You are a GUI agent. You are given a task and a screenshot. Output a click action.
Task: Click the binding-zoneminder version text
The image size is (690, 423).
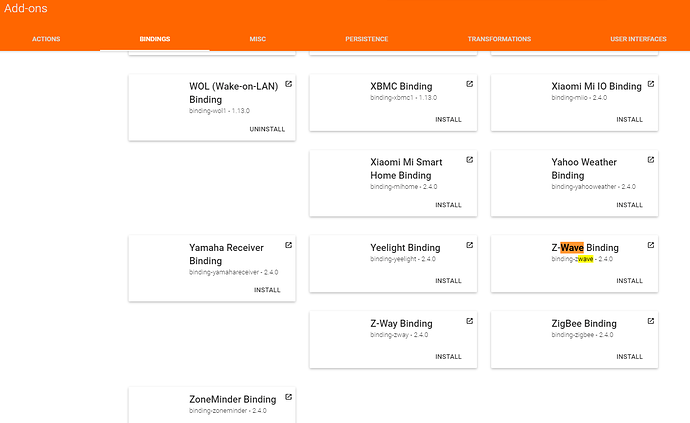(228, 411)
